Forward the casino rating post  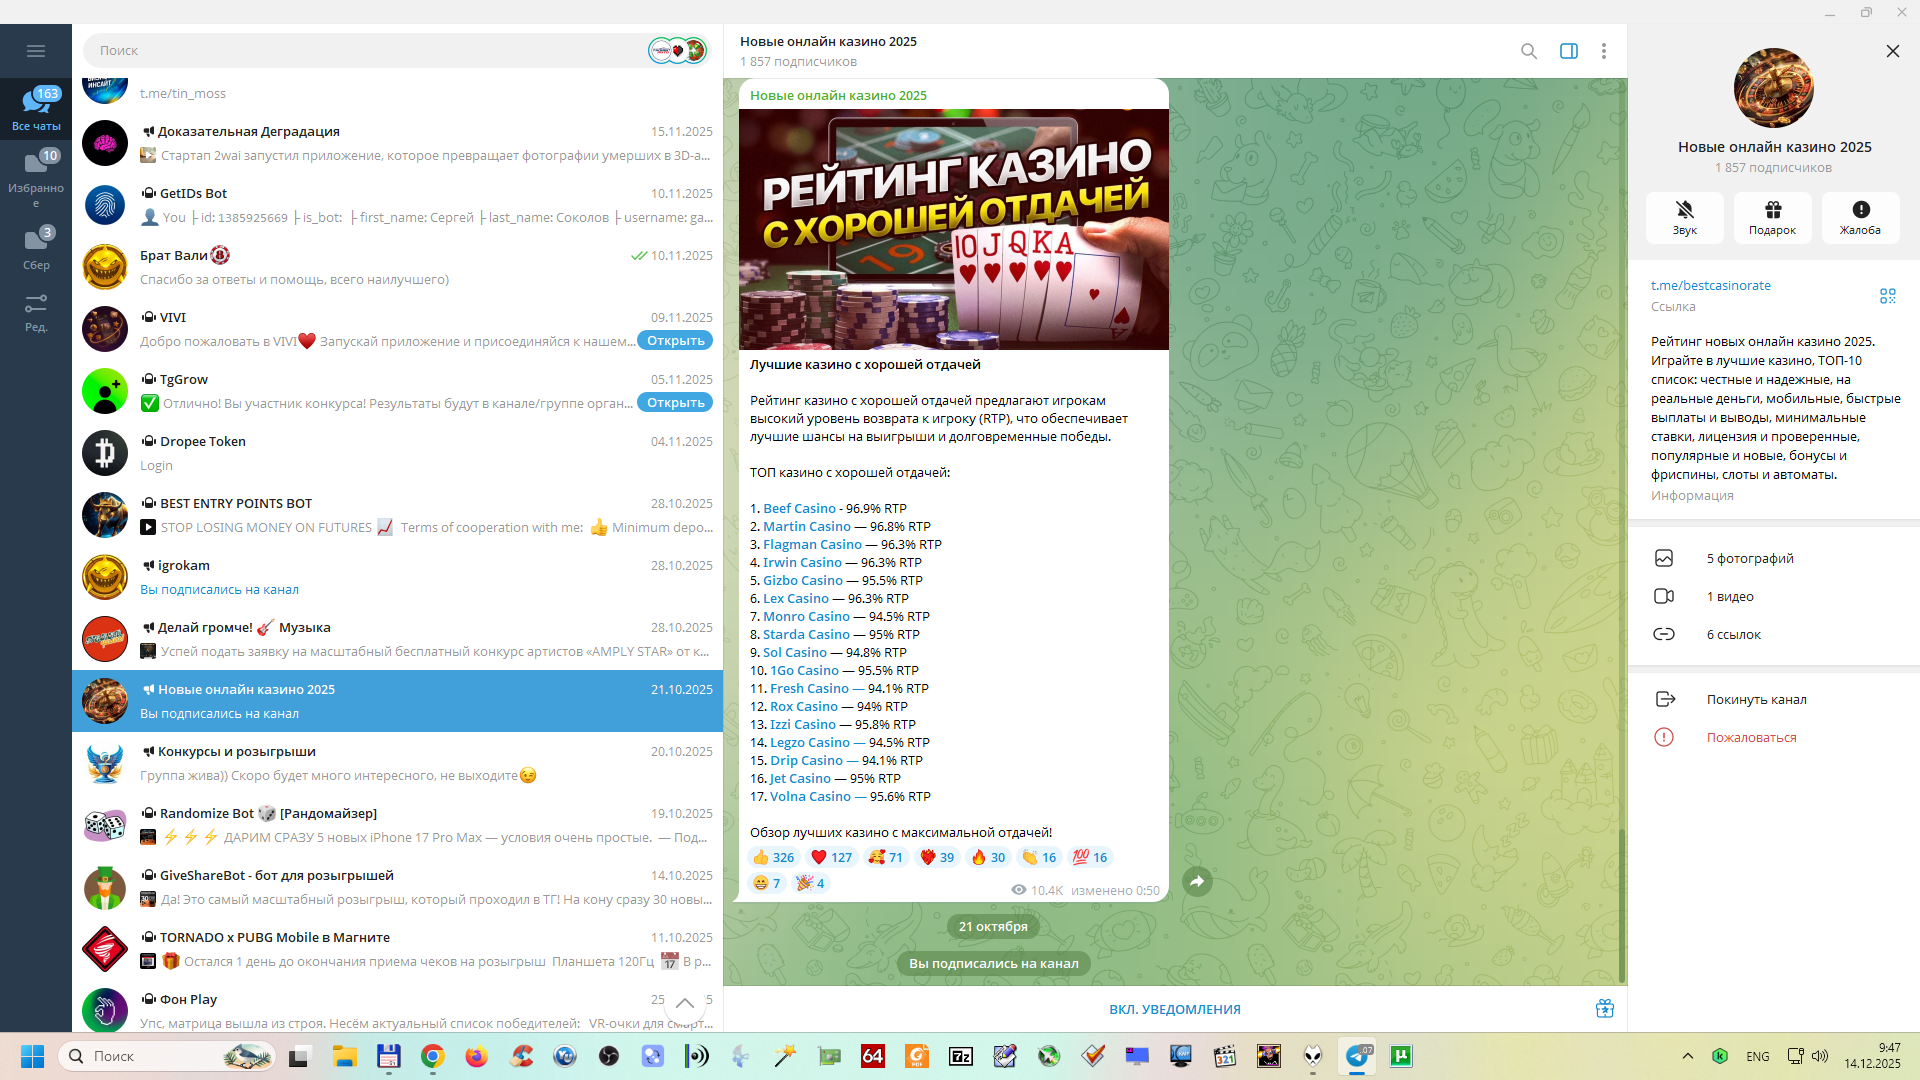tap(1197, 881)
